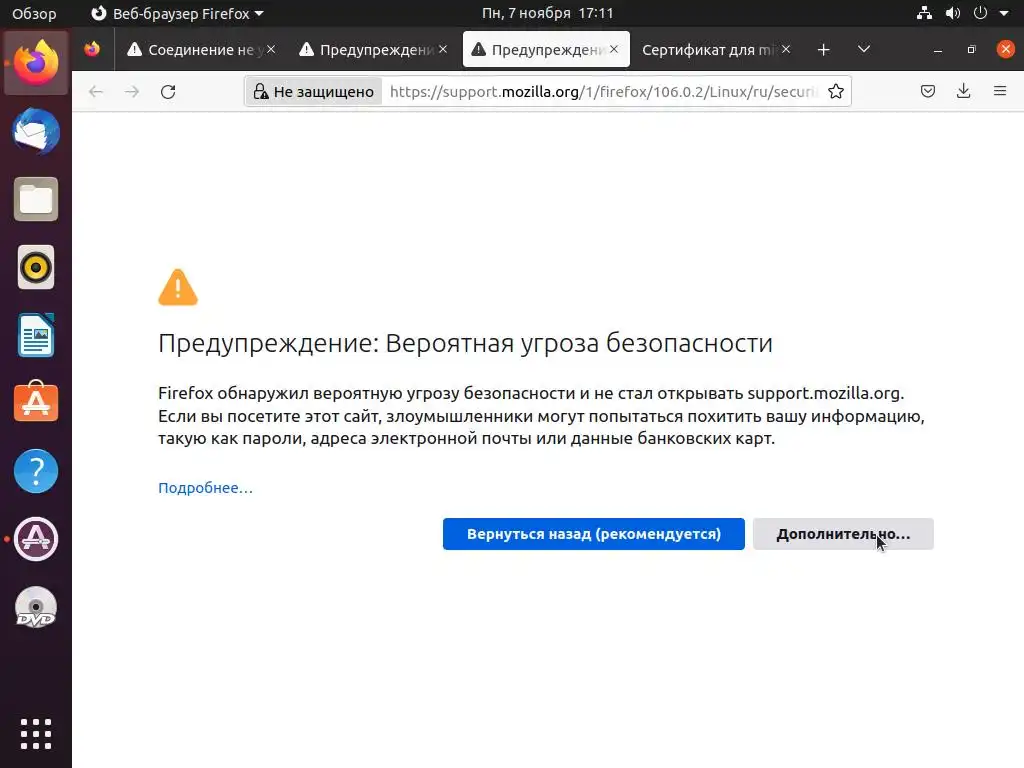Show all applications grid
This screenshot has width=1024, height=768.
(x=36, y=733)
